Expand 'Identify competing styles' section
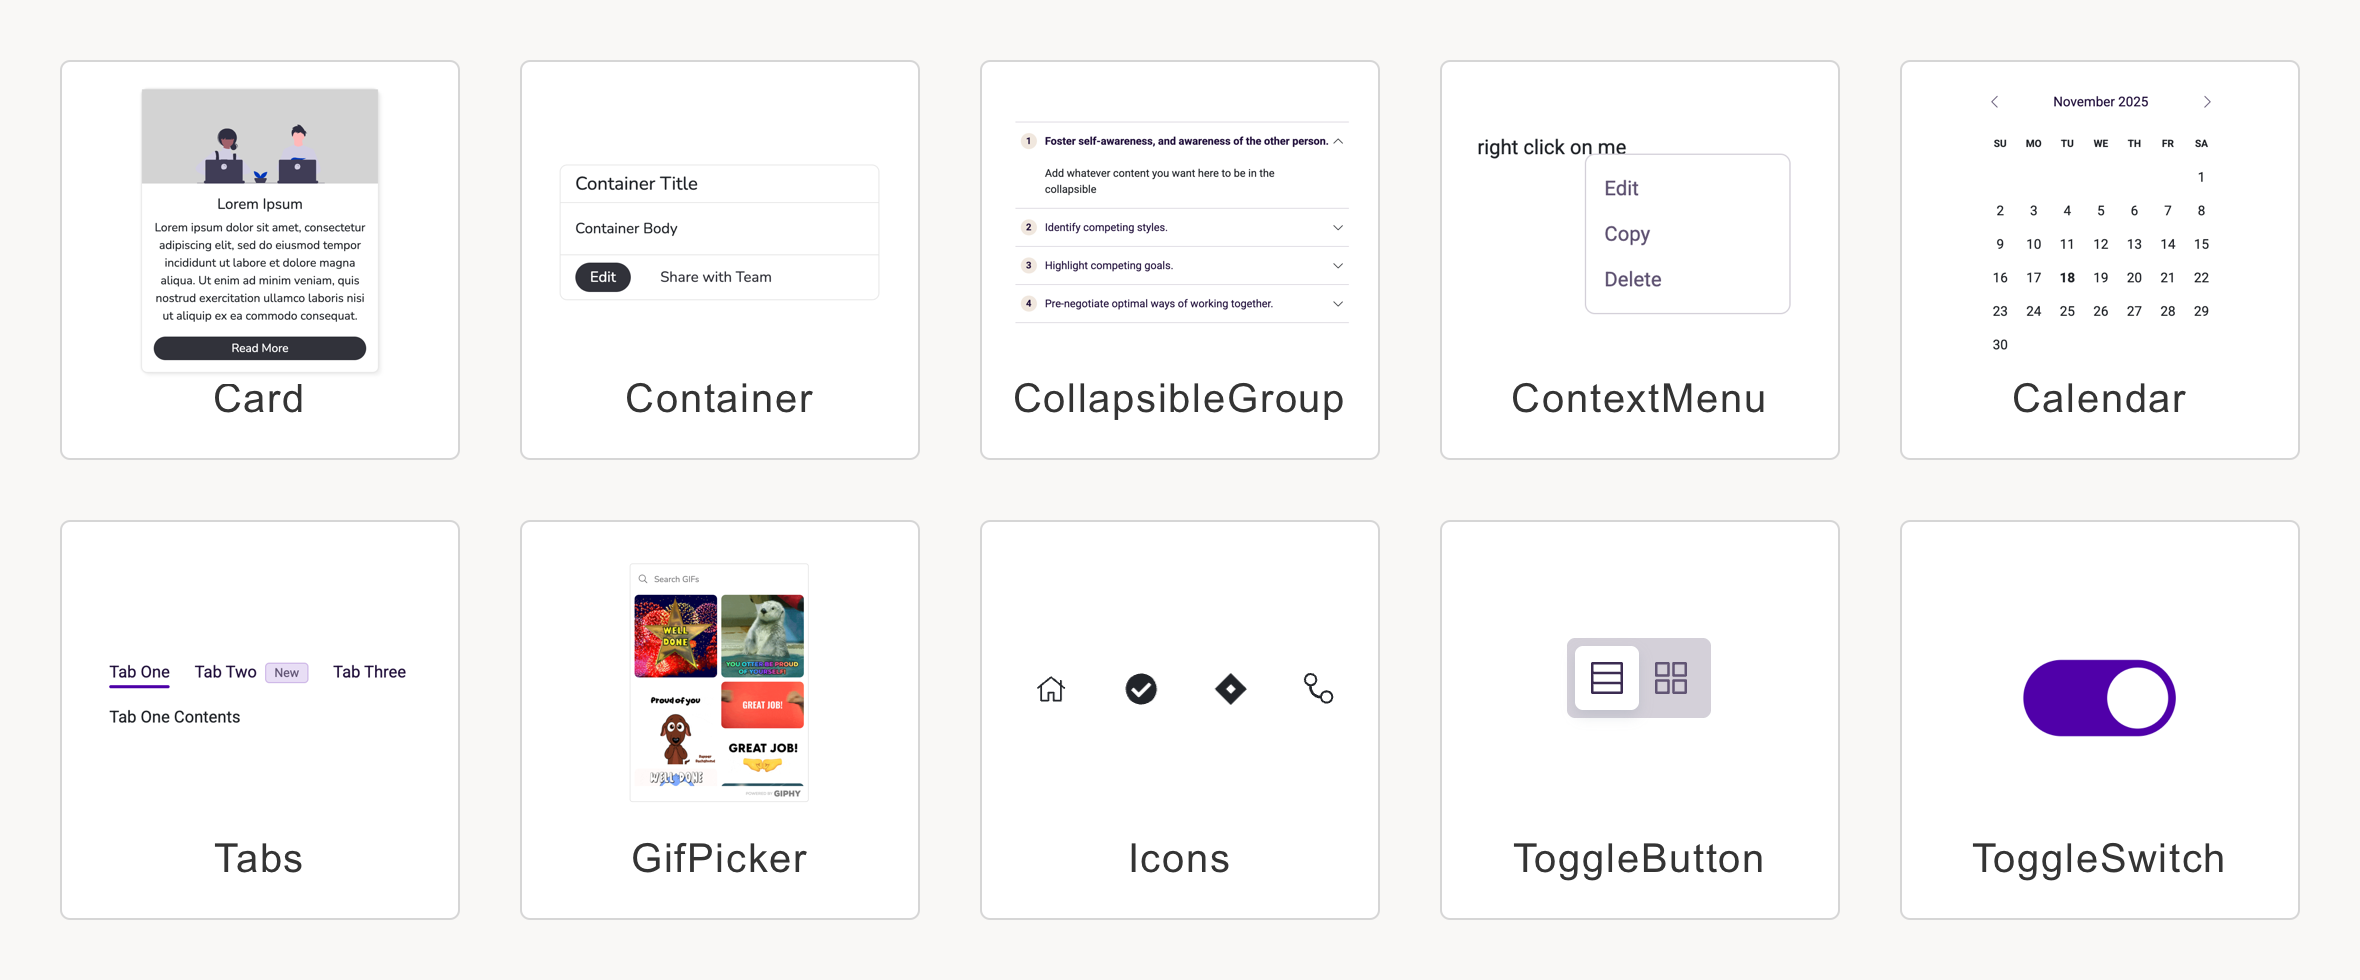This screenshot has width=2360, height=980. pyautogui.click(x=1337, y=228)
